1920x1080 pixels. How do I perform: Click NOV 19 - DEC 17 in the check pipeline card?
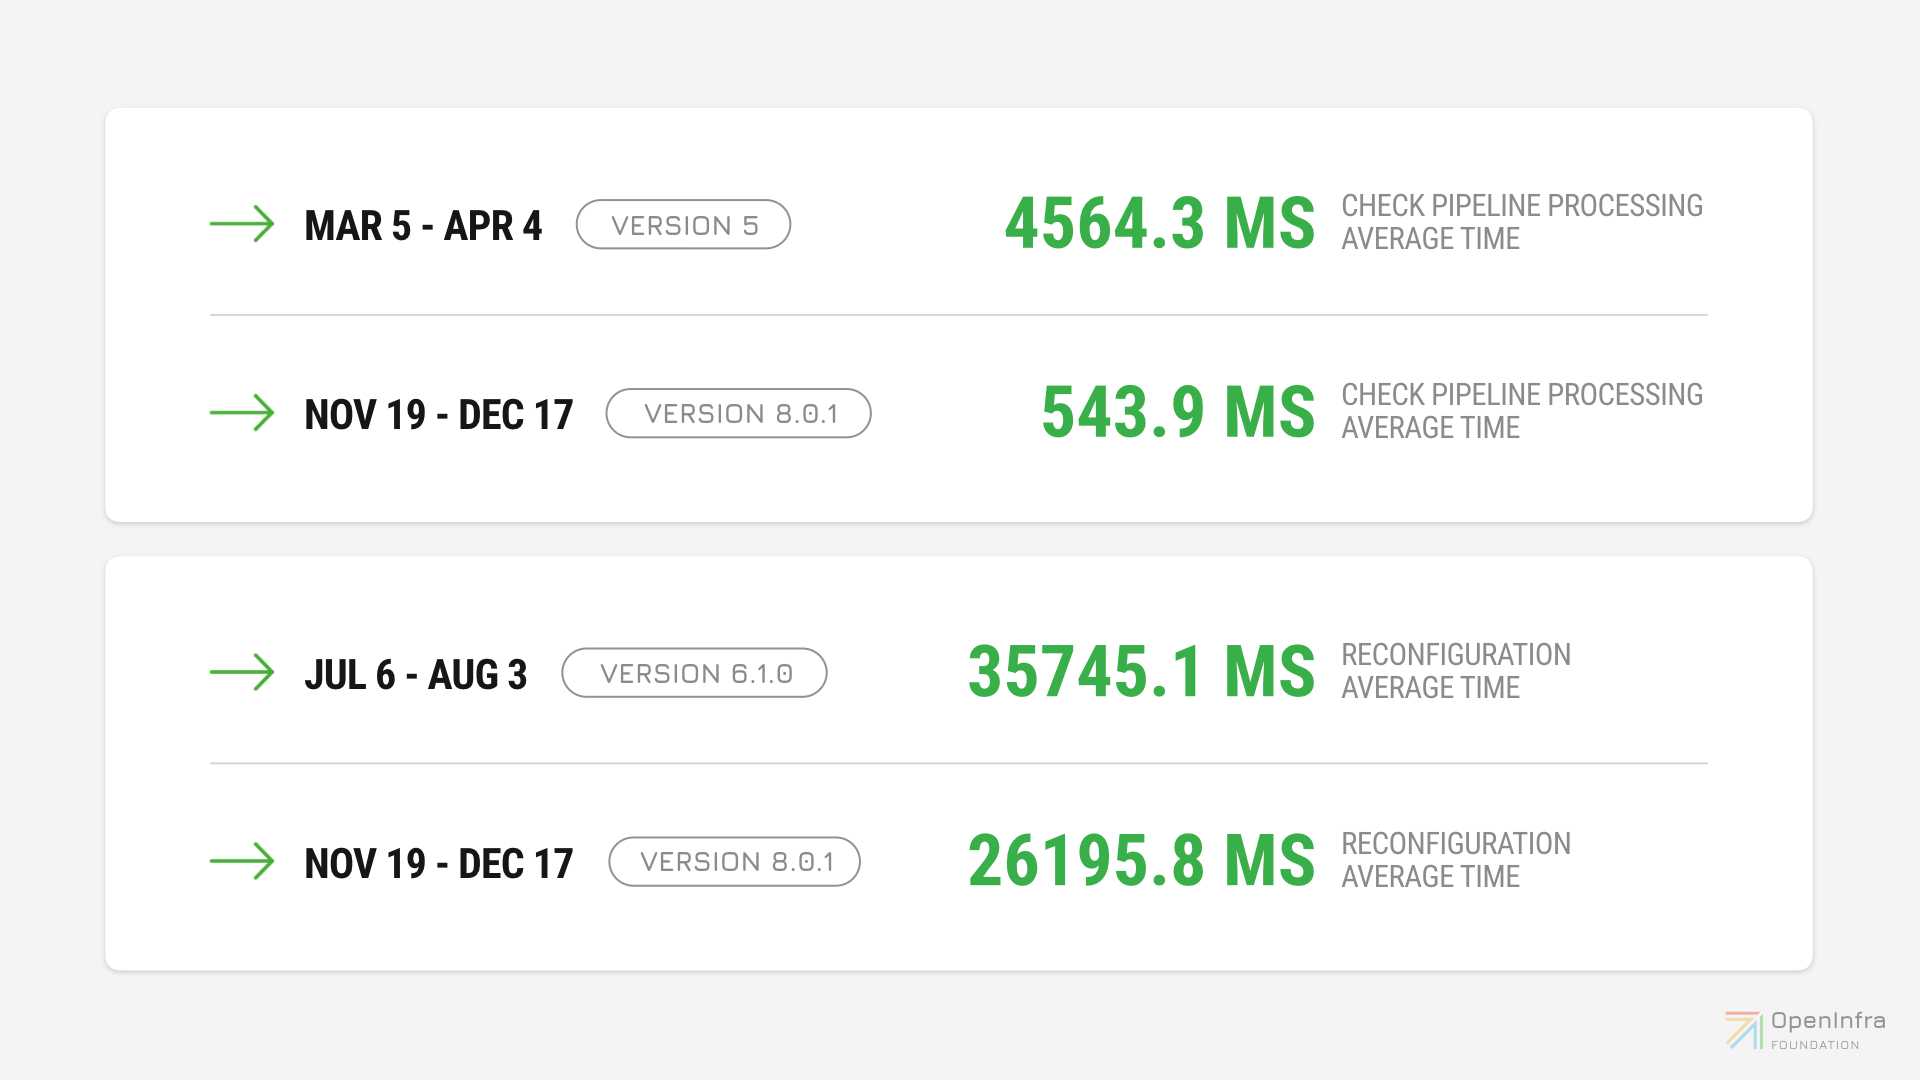[439, 415]
